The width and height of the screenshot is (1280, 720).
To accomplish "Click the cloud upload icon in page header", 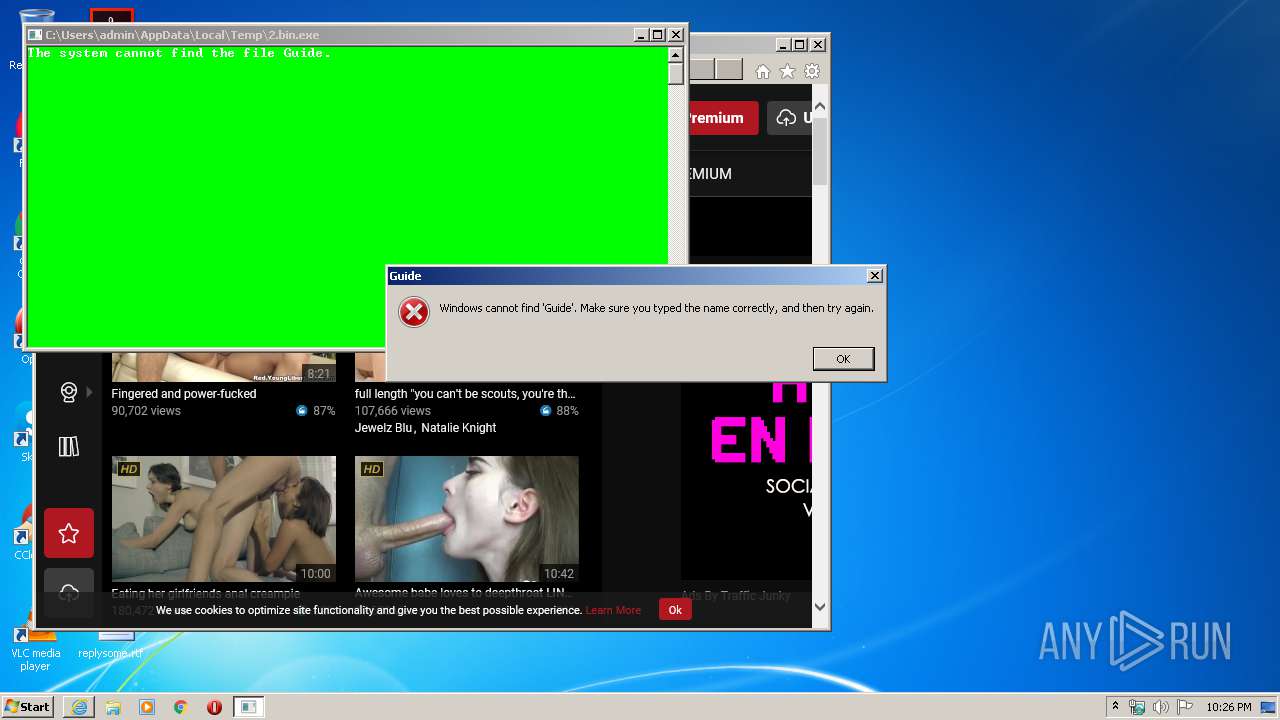I will click(x=787, y=118).
